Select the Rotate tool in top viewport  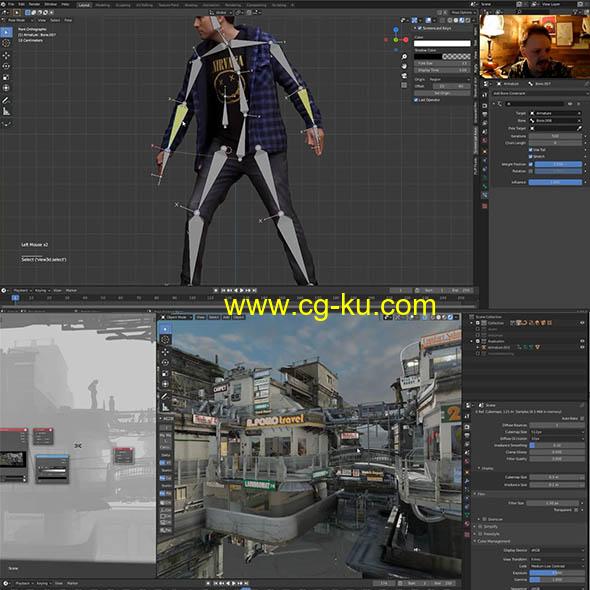pos(6,66)
